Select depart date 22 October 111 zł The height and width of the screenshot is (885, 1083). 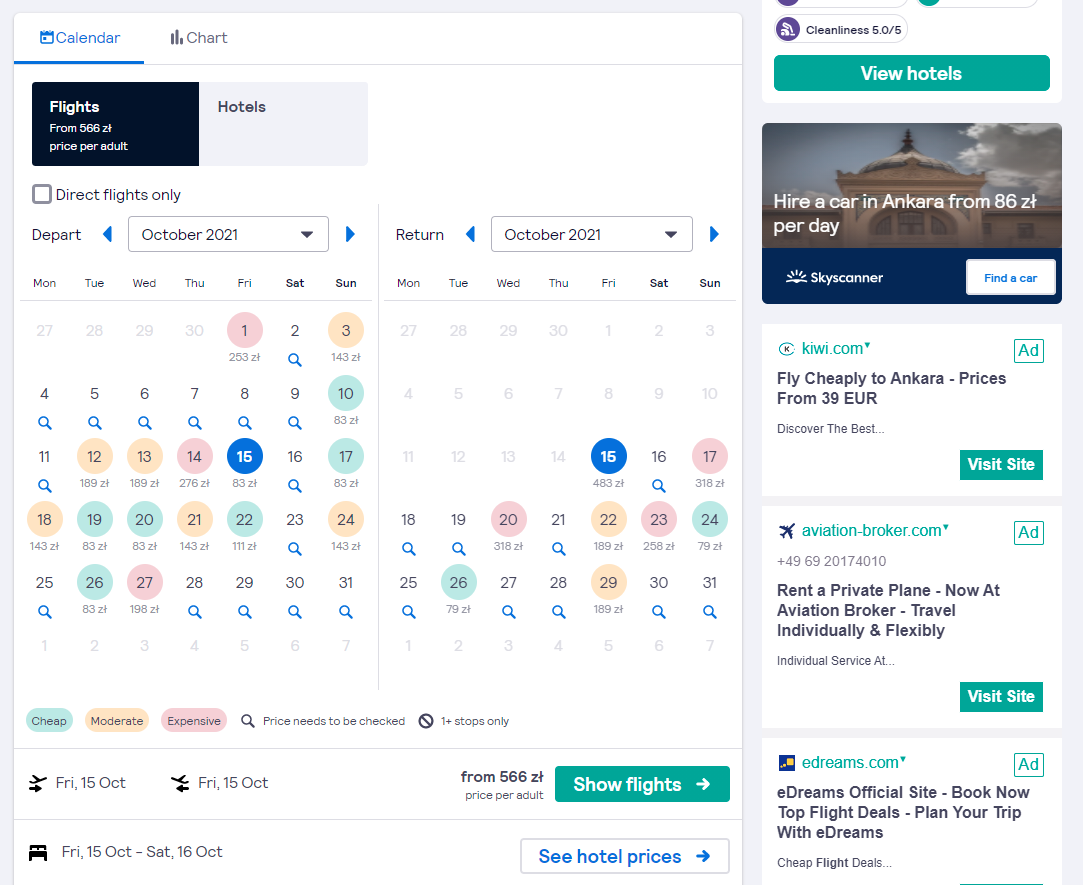245,520
